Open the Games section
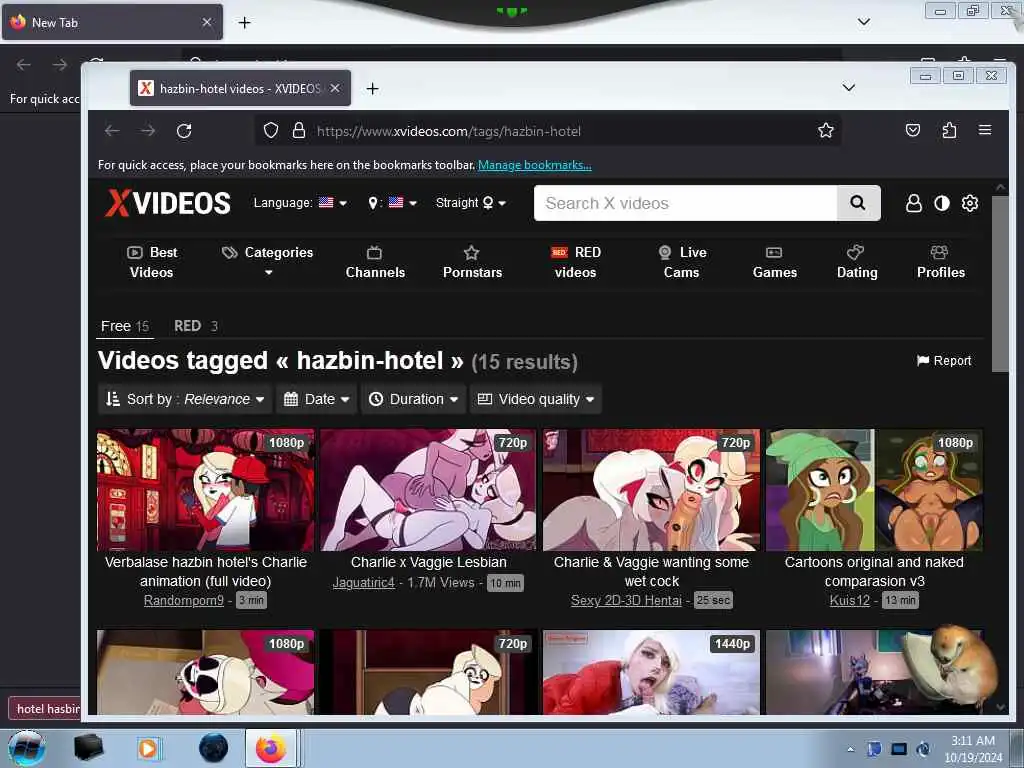1024x768 pixels. click(x=775, y=262)
